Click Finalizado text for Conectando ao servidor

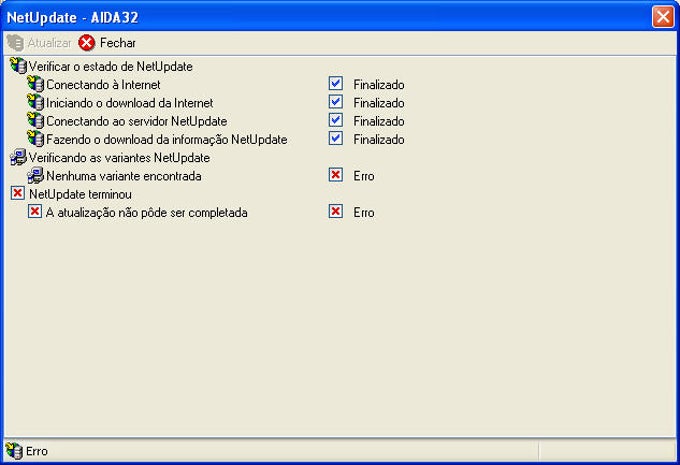(x=379, y=121)
